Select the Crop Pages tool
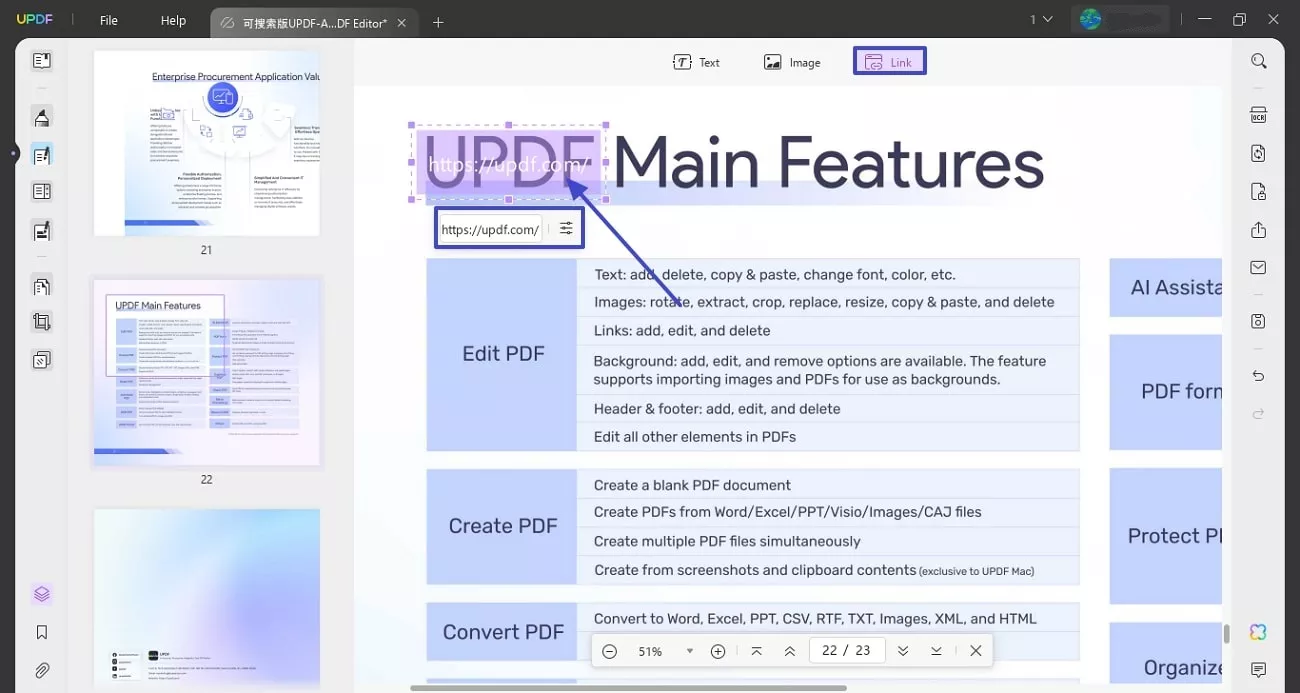Viewport: 1300px width, 693px height. 41,322
